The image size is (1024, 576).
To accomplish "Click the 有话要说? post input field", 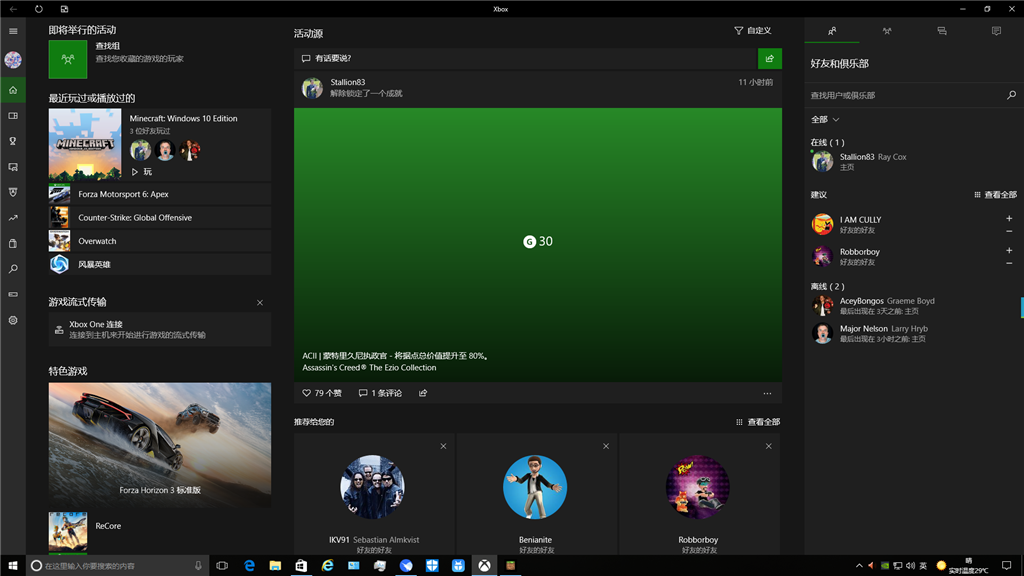I will [x=526, y=59].
